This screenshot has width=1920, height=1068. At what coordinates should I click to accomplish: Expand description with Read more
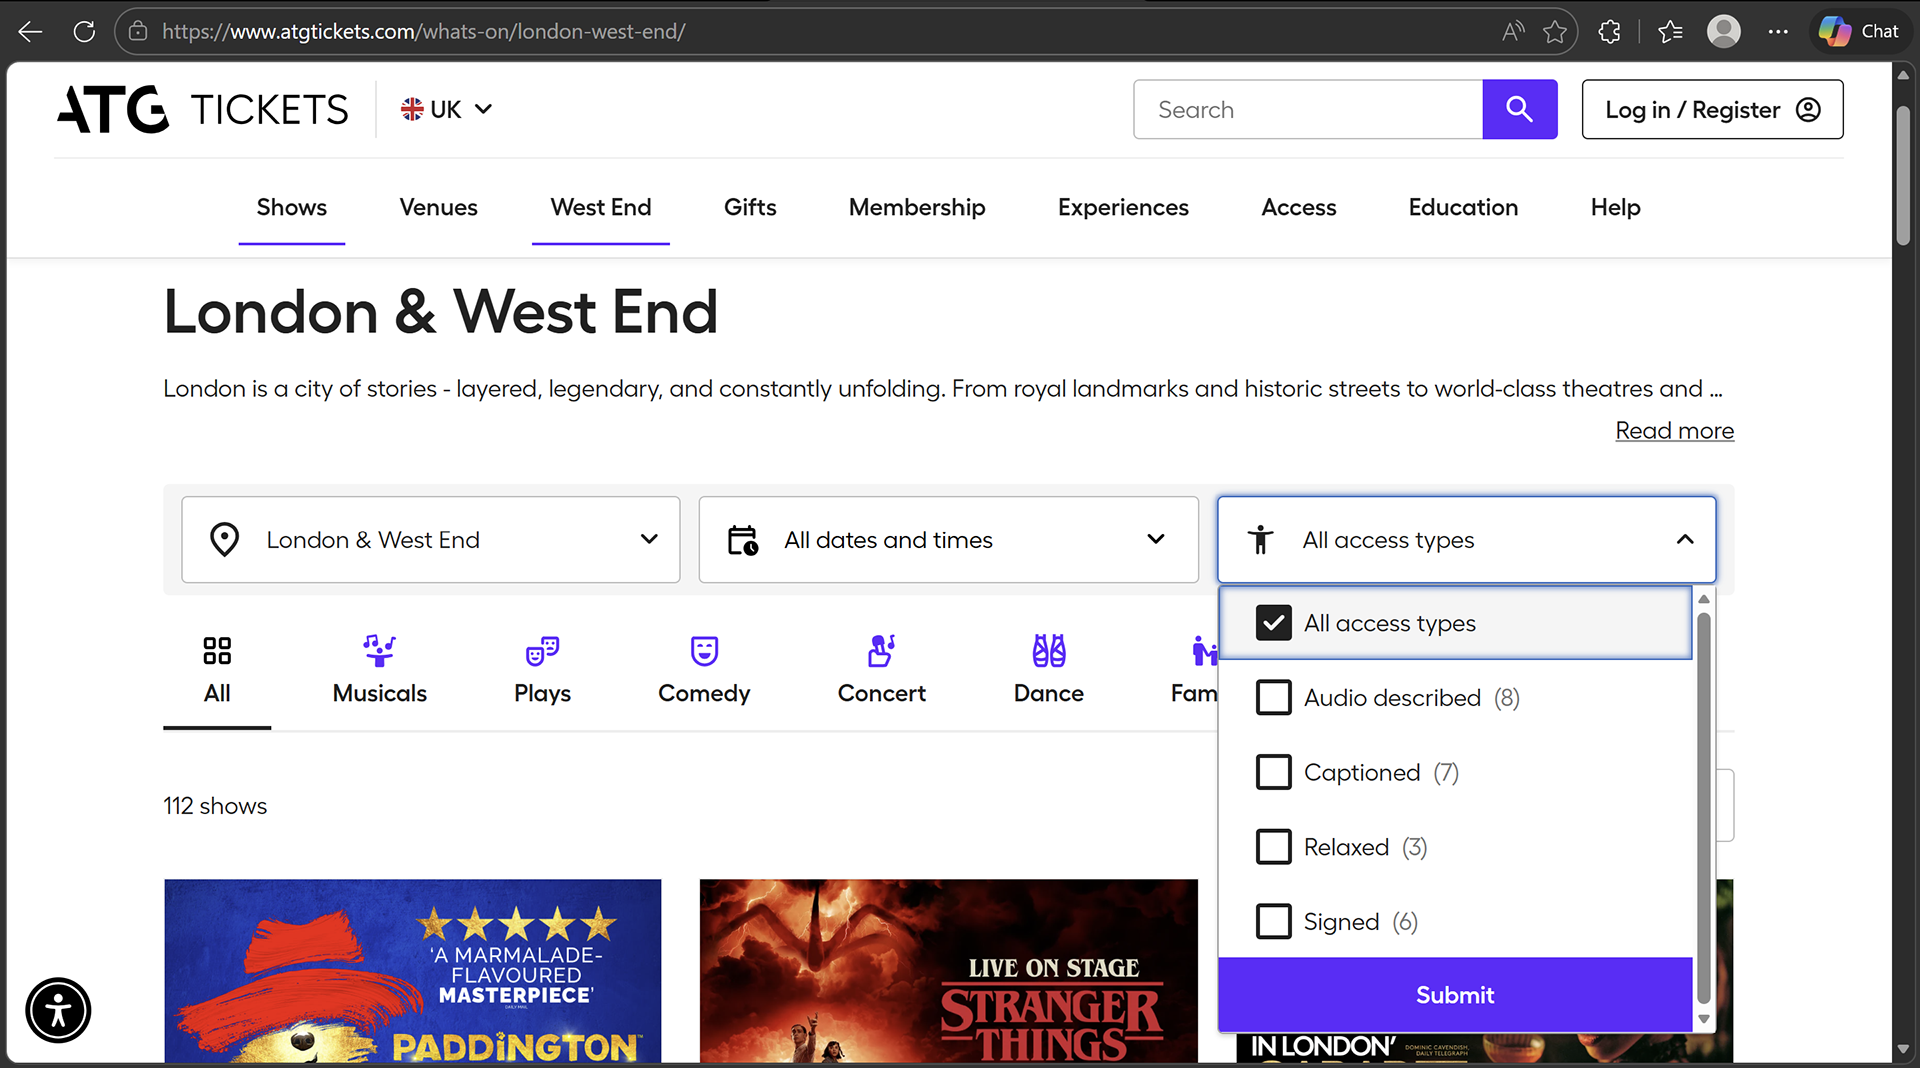click(1674, 430)
